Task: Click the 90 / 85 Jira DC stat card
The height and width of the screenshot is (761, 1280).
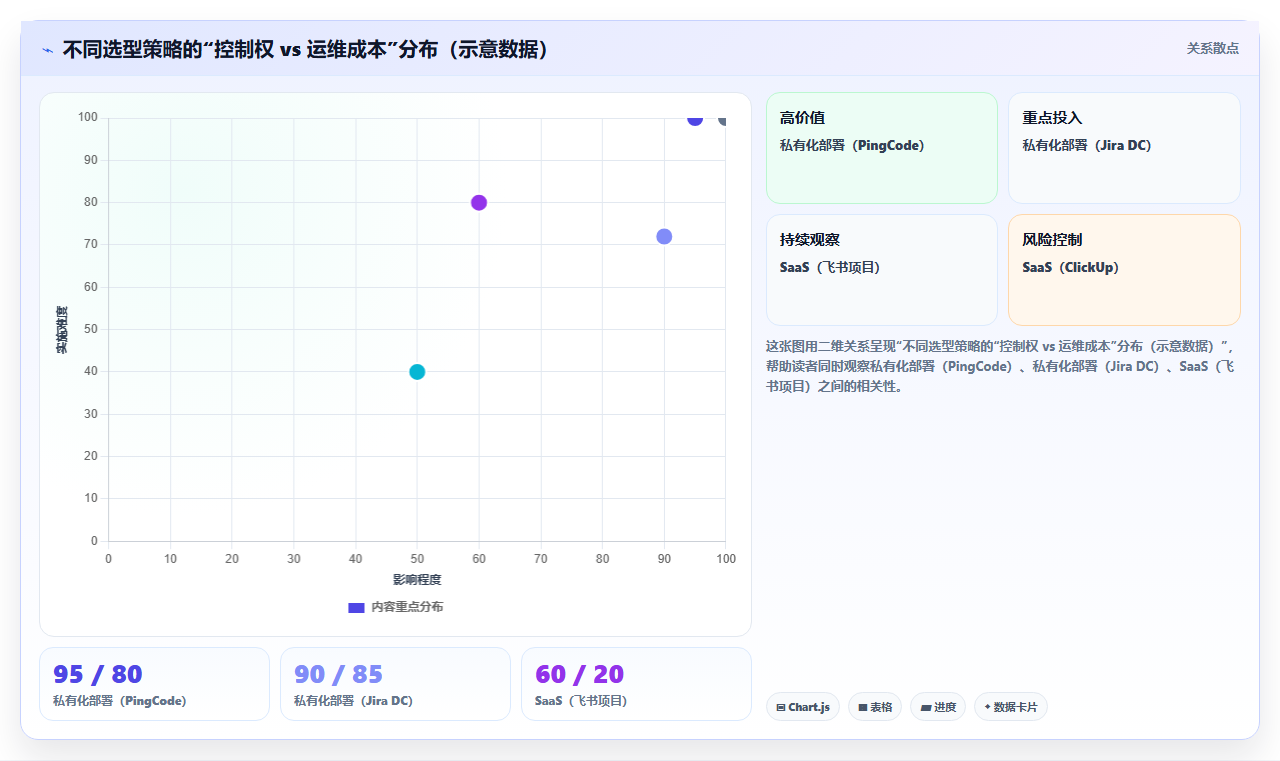Action: (x=395, y=684)
